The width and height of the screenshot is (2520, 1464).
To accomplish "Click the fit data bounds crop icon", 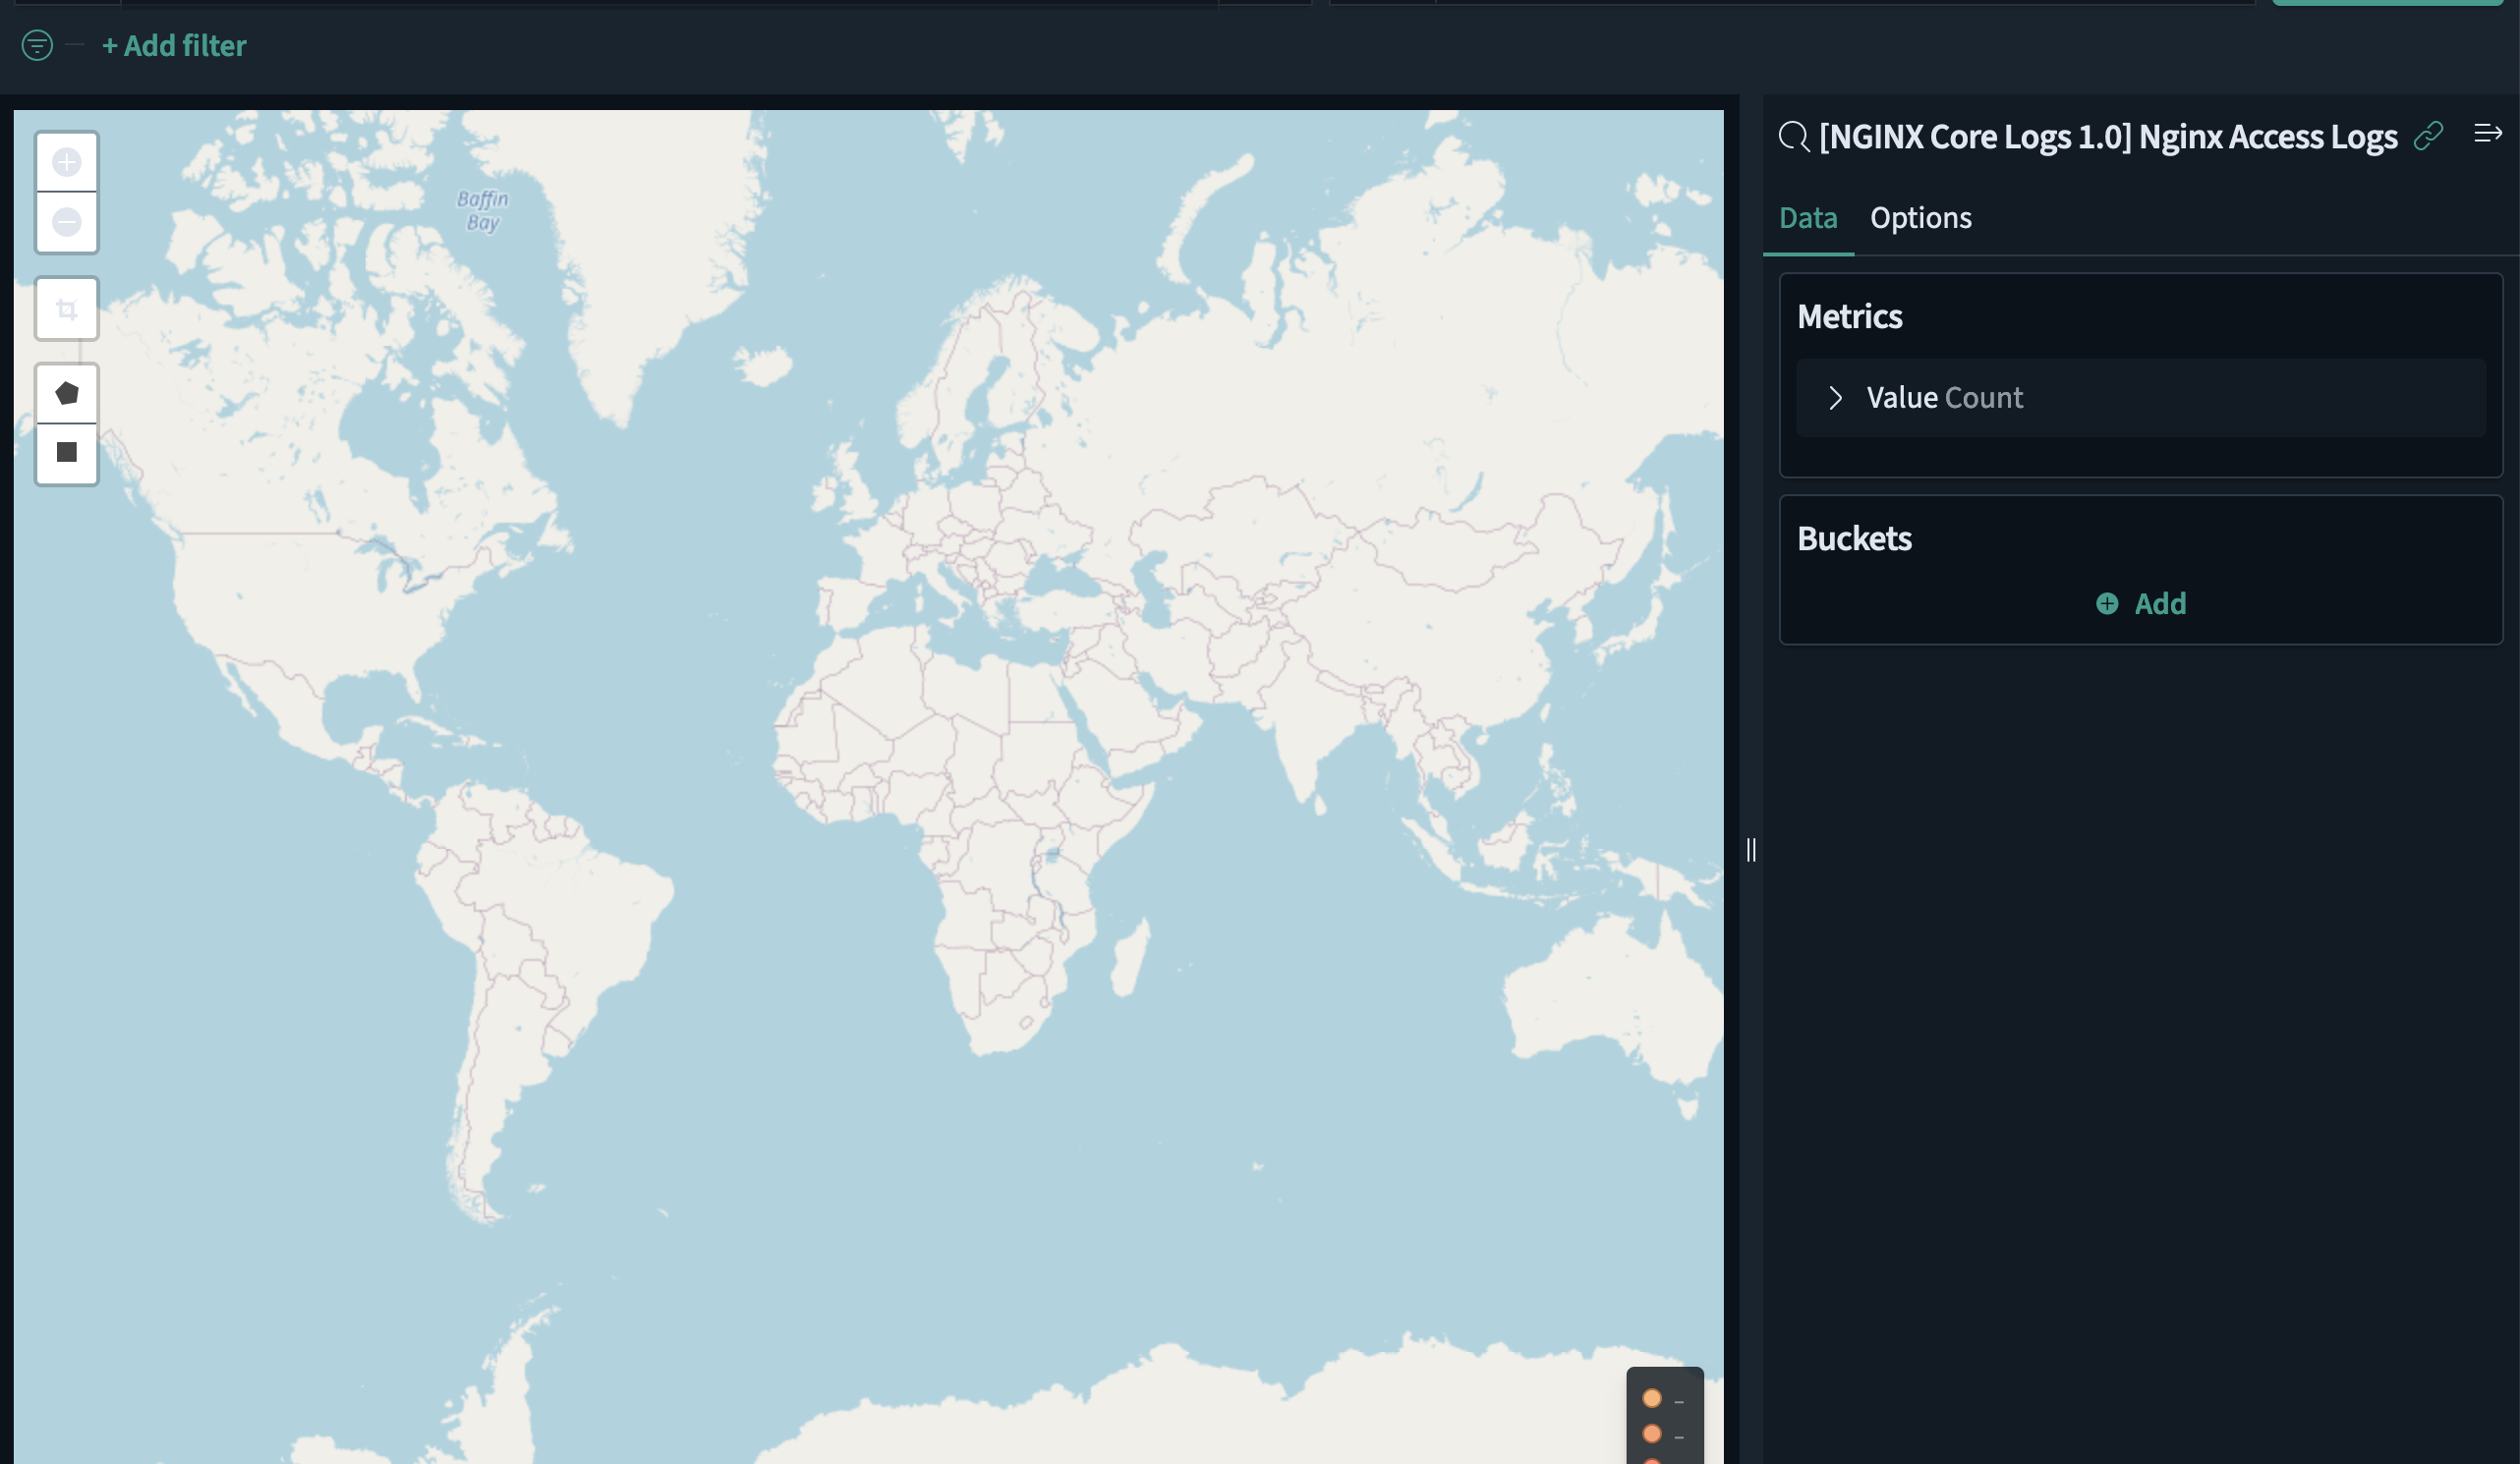I will (67, 309).
